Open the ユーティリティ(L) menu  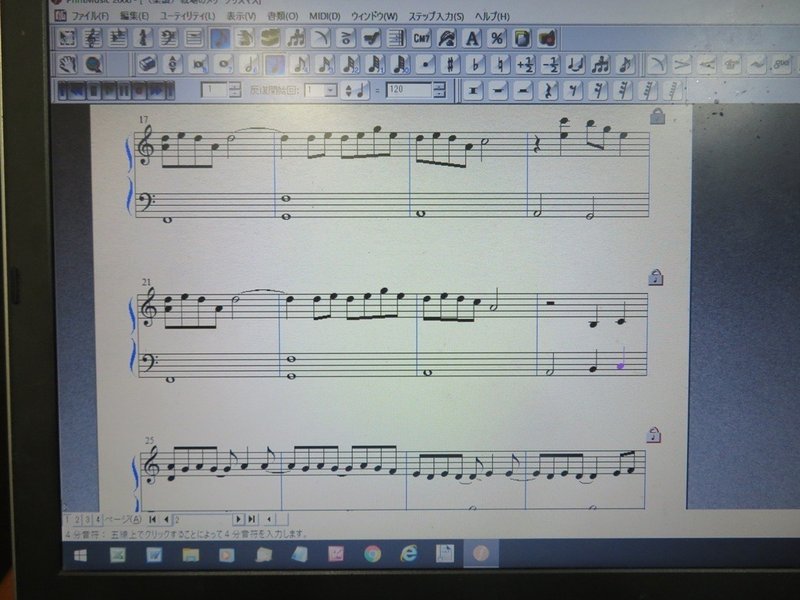[187, 16]
